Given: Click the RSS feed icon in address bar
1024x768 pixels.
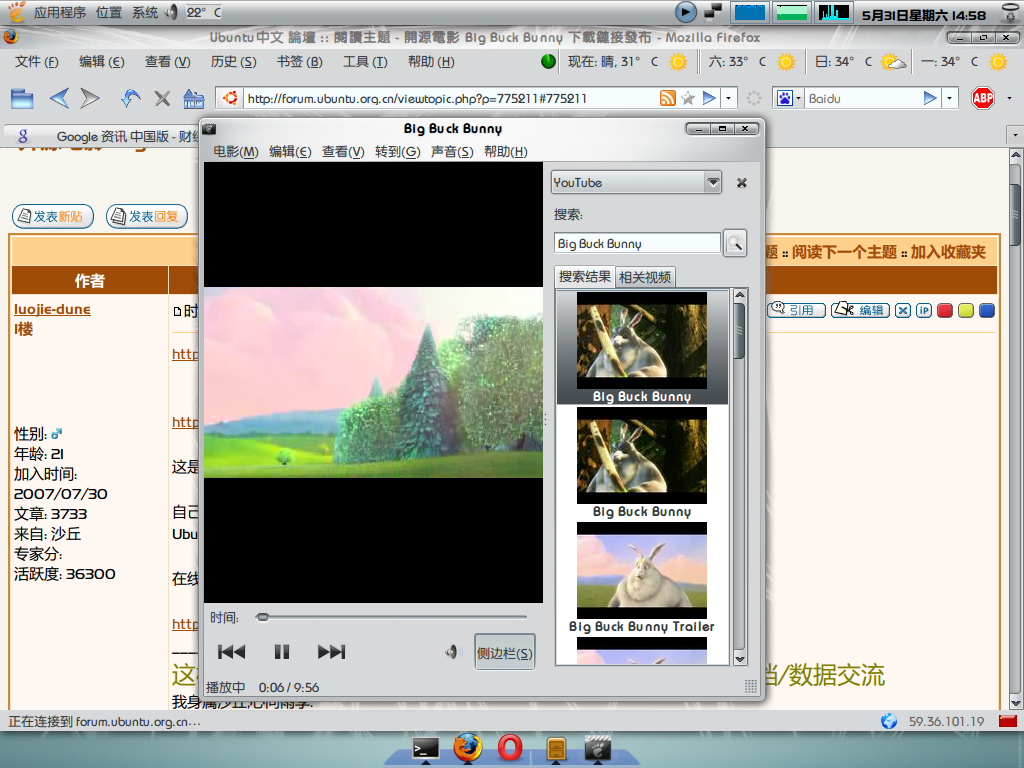Looking at the screenshot, I should [x=667, y=99].
